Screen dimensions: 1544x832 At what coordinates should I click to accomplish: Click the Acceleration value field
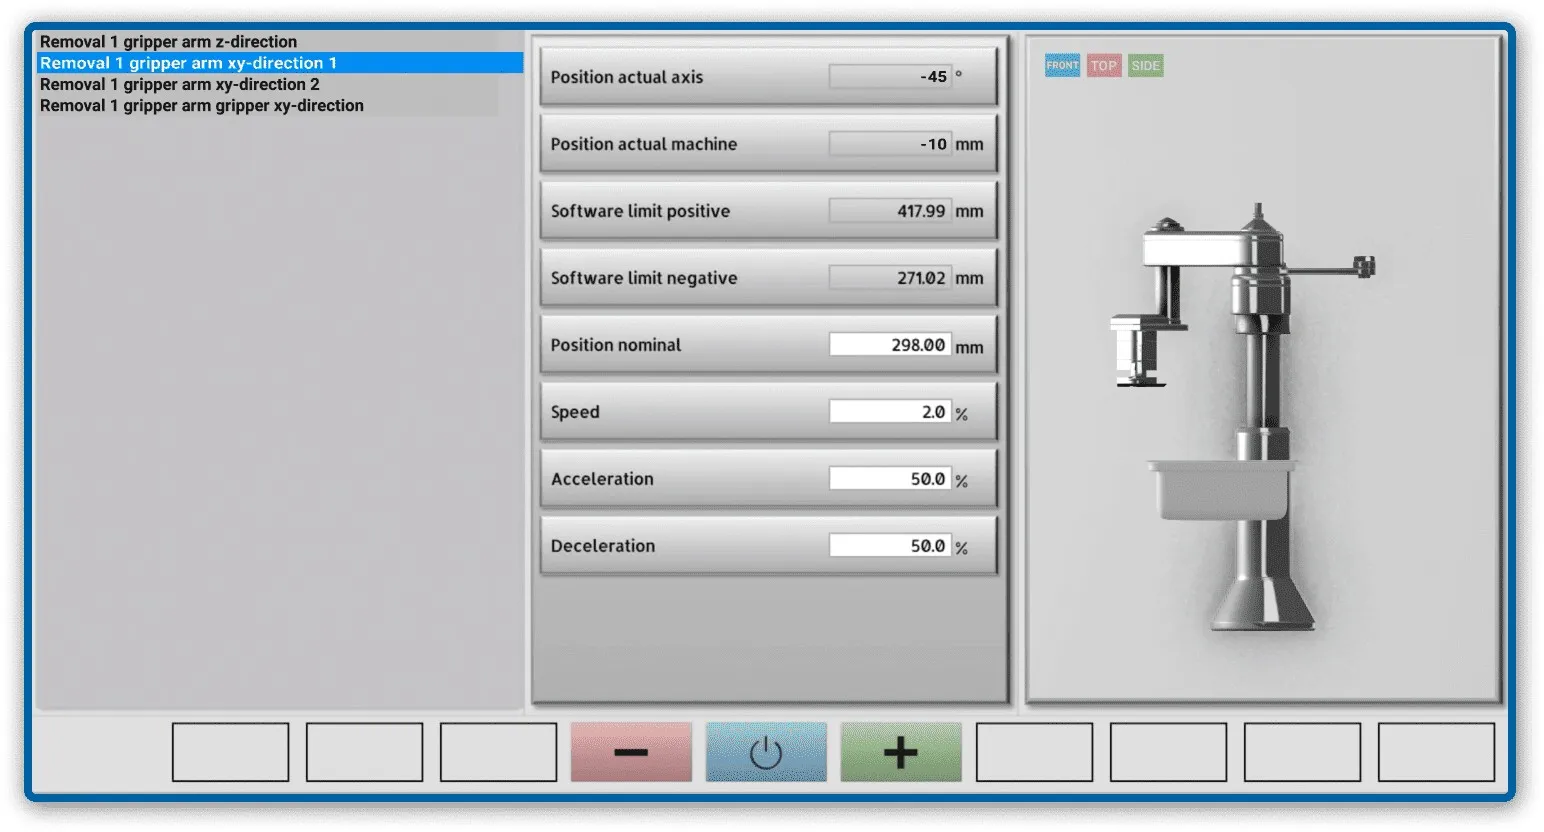(890, 479)
